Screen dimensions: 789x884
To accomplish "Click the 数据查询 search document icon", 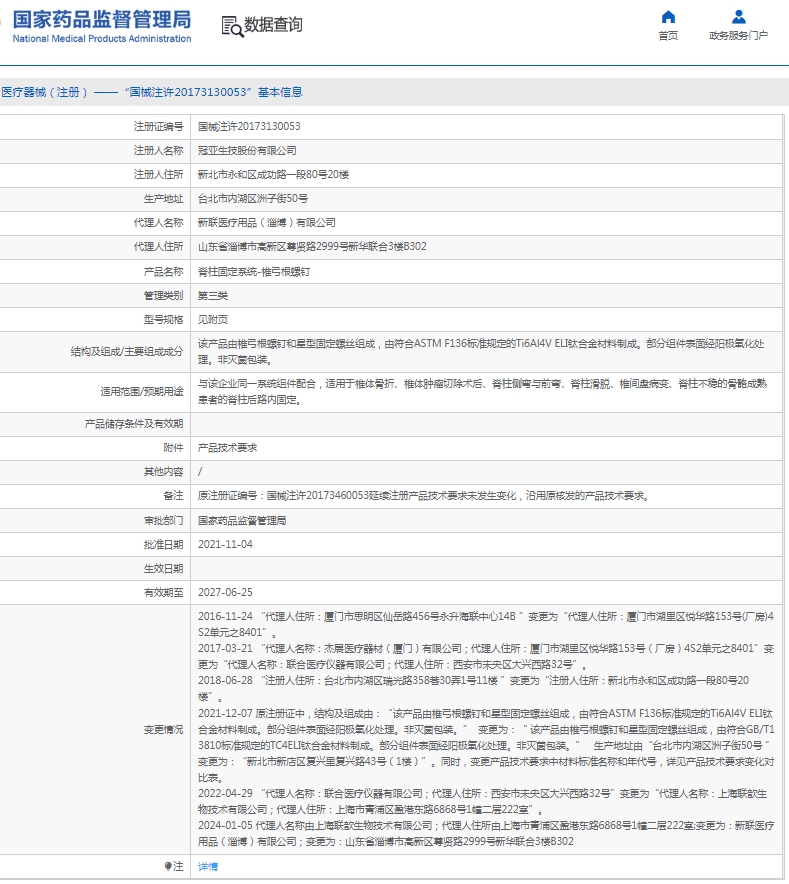I will pos(232,26).
